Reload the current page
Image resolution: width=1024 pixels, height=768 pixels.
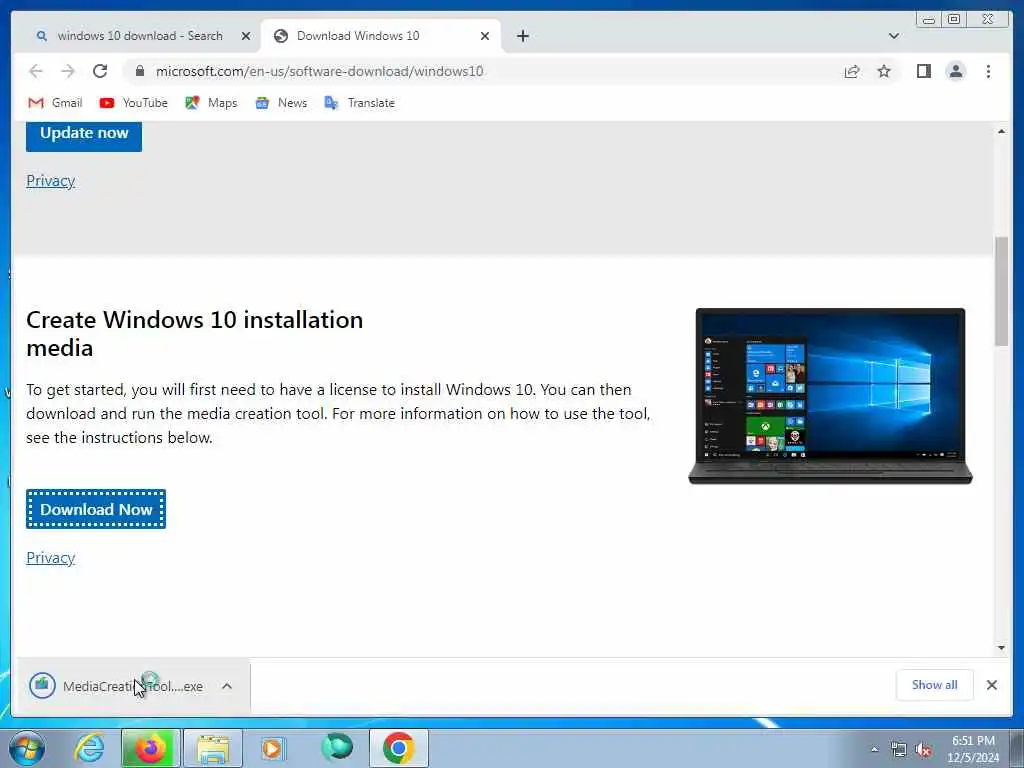click(100, 71)
